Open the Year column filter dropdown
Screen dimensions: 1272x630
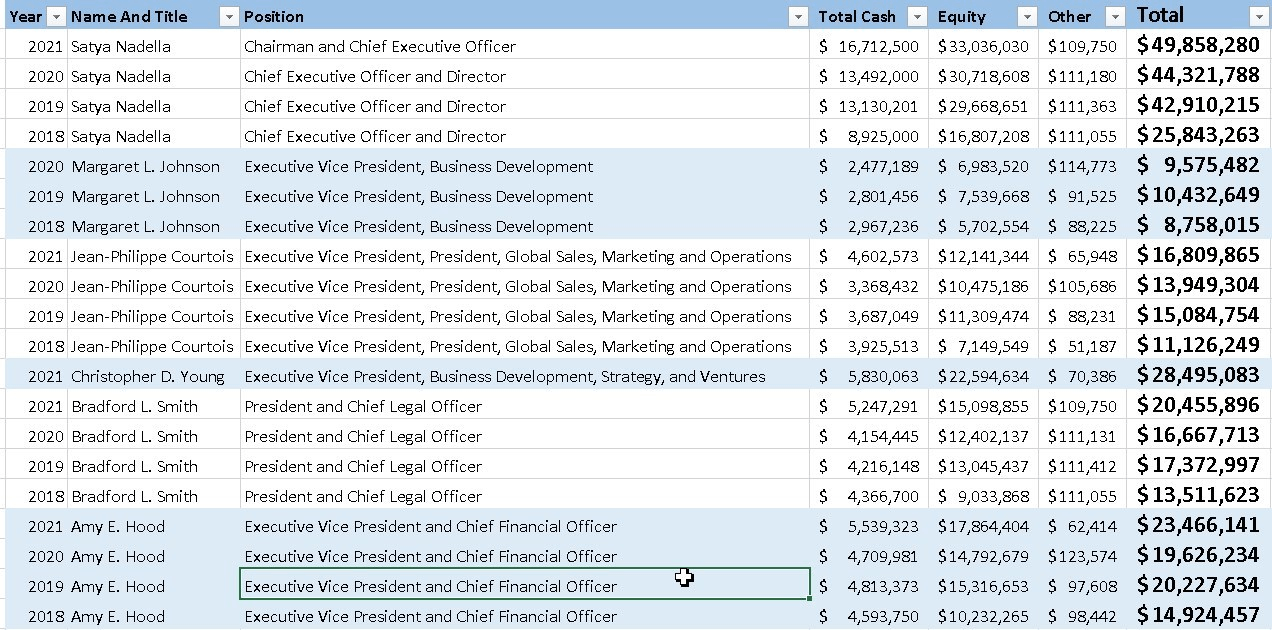[x=56, y=17]
